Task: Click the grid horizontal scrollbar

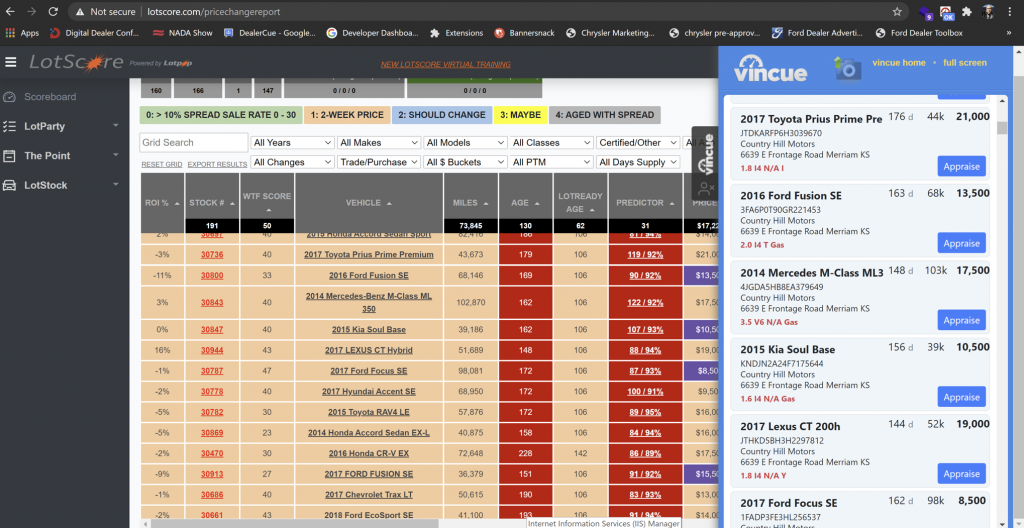Action: tap(294, 523)
